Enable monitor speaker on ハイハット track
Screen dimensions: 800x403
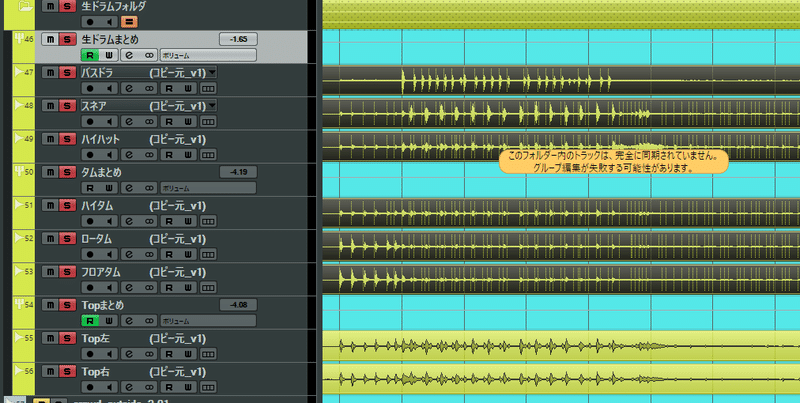pyautogui.click(x=109, y=155)
